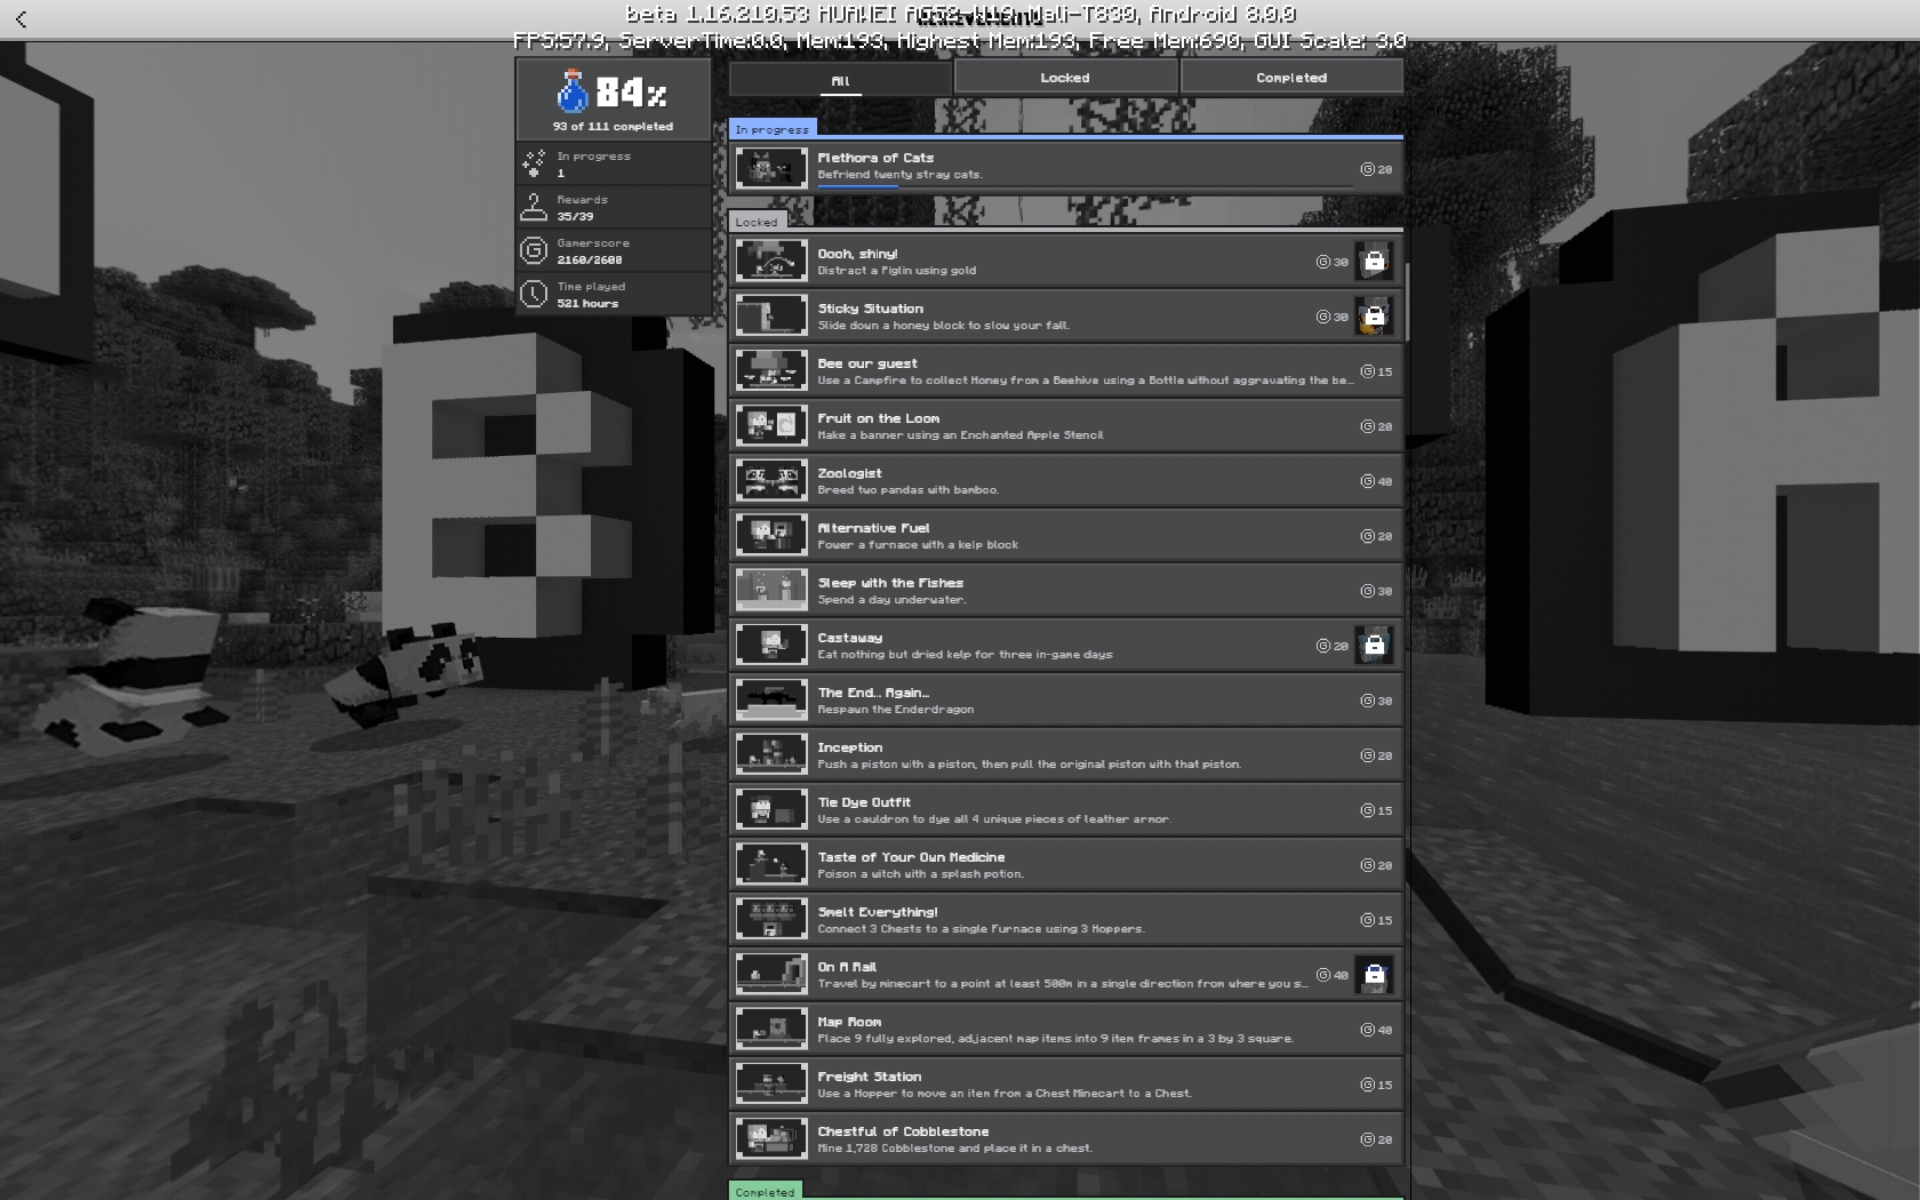Click the Zoologist panda achievement icon
The width and height of the screenshot is (1920, 1200).
coord(771,480)
